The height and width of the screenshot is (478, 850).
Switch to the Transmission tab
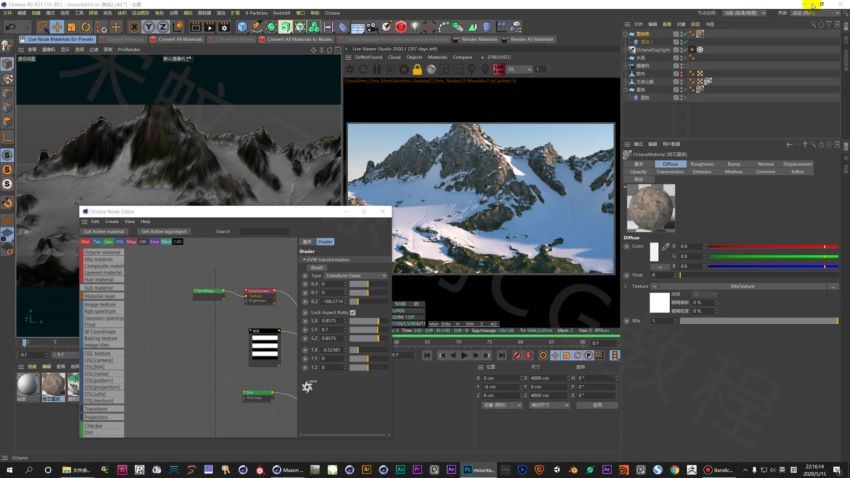click(x=670, y=172)
